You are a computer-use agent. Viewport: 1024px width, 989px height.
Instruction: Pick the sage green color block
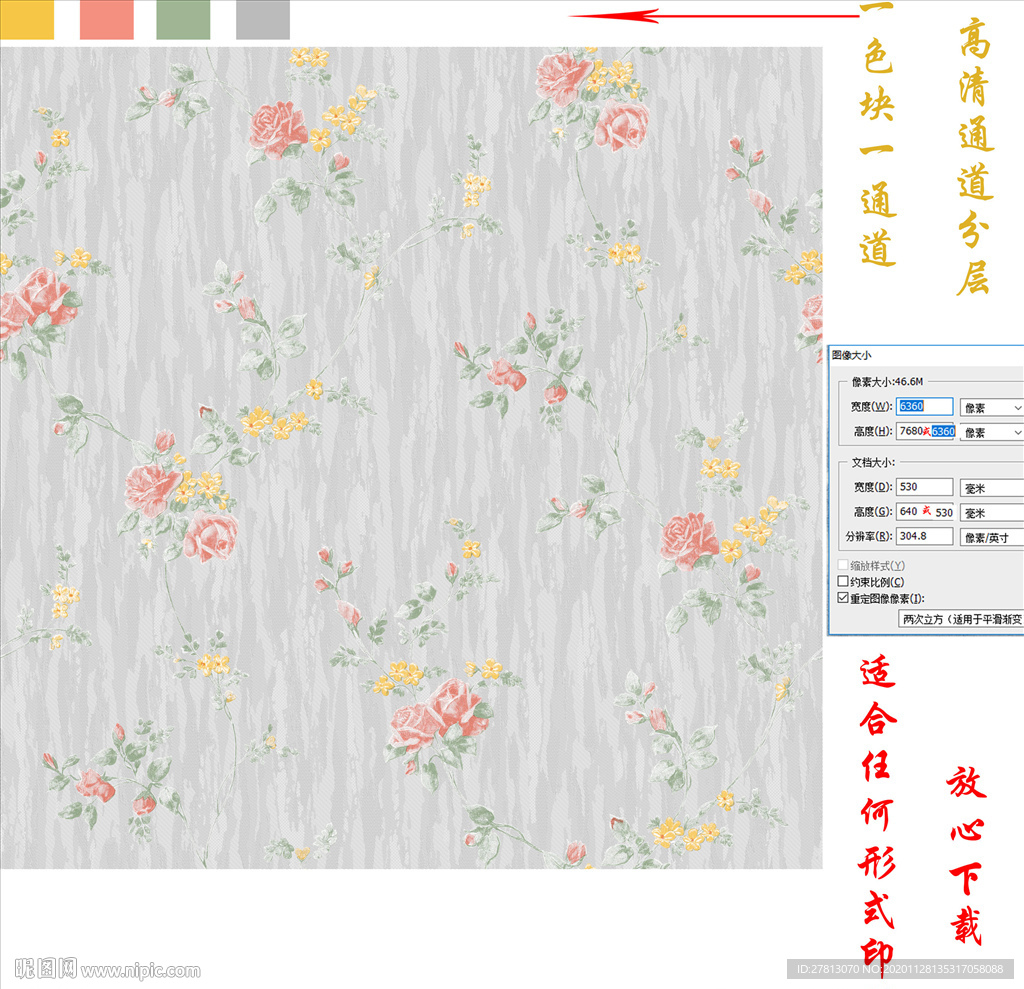183,20
